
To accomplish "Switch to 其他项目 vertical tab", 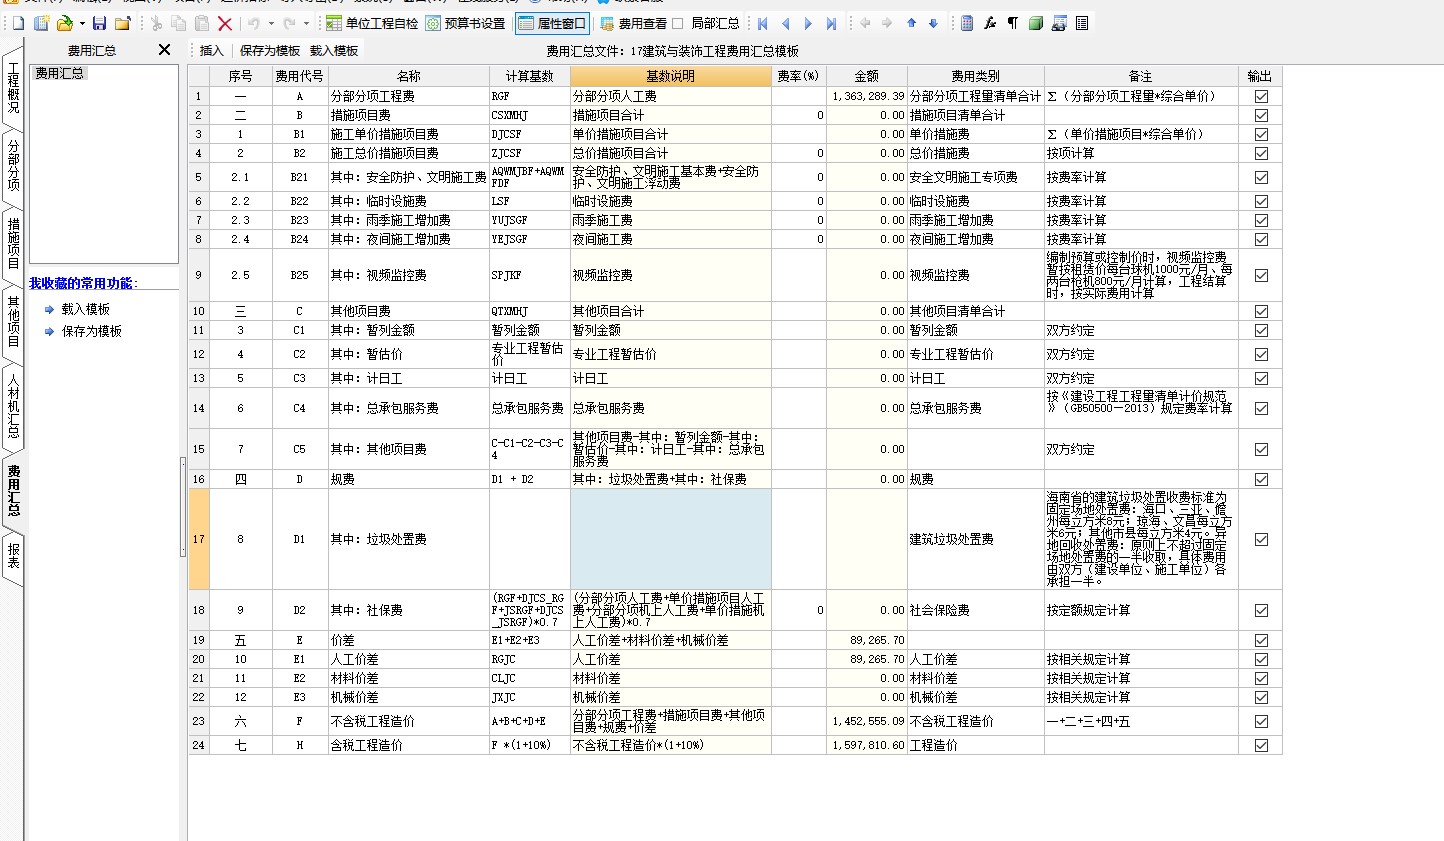I will pyautogui.click(x=13, y=321).
